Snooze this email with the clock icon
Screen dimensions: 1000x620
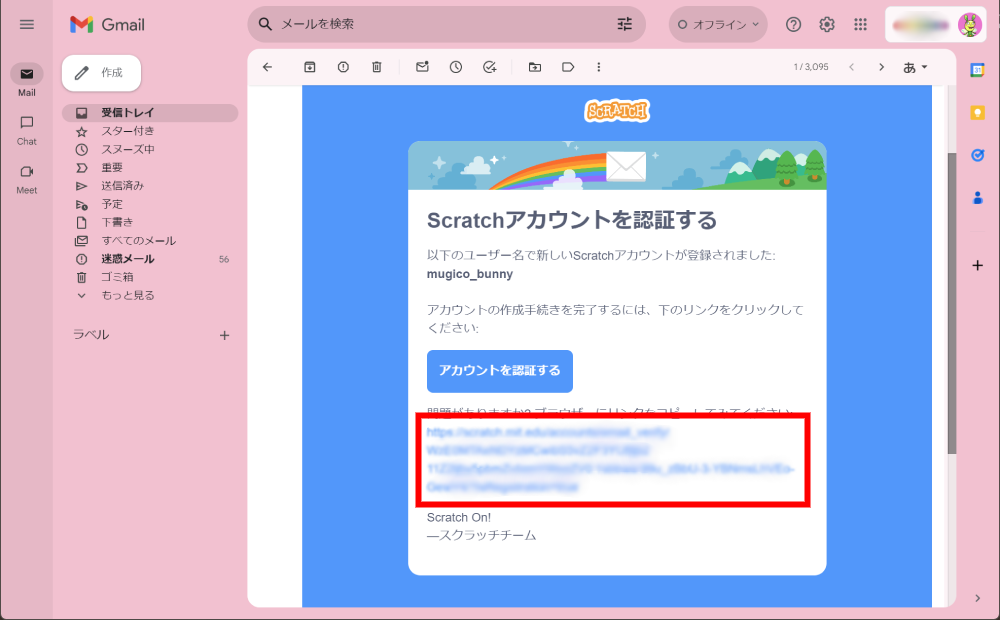[x=456, y=67]
